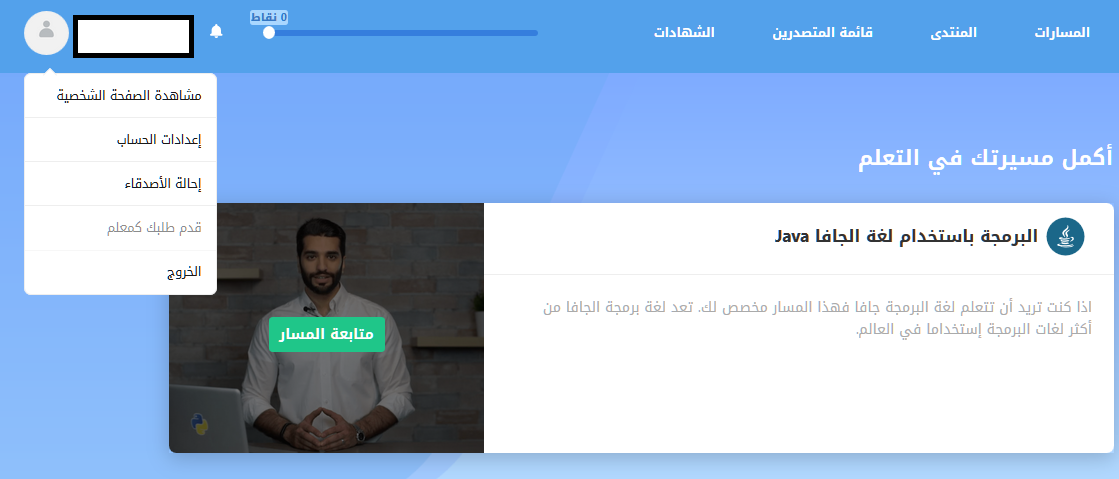Screen dimensions: 1119x479
Task: Click the Java course description text
Action: click(818, 319)
